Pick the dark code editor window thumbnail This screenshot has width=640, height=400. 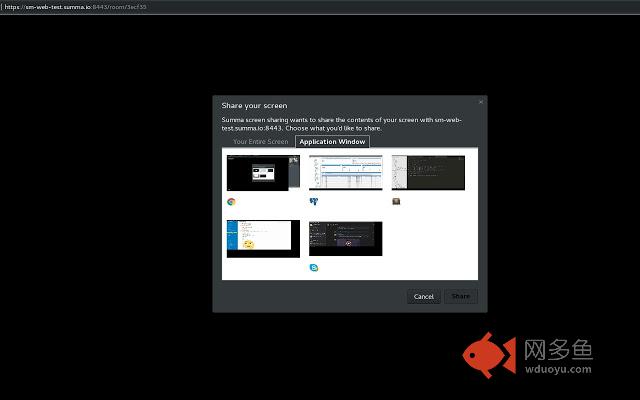click(x=428, y=173)
